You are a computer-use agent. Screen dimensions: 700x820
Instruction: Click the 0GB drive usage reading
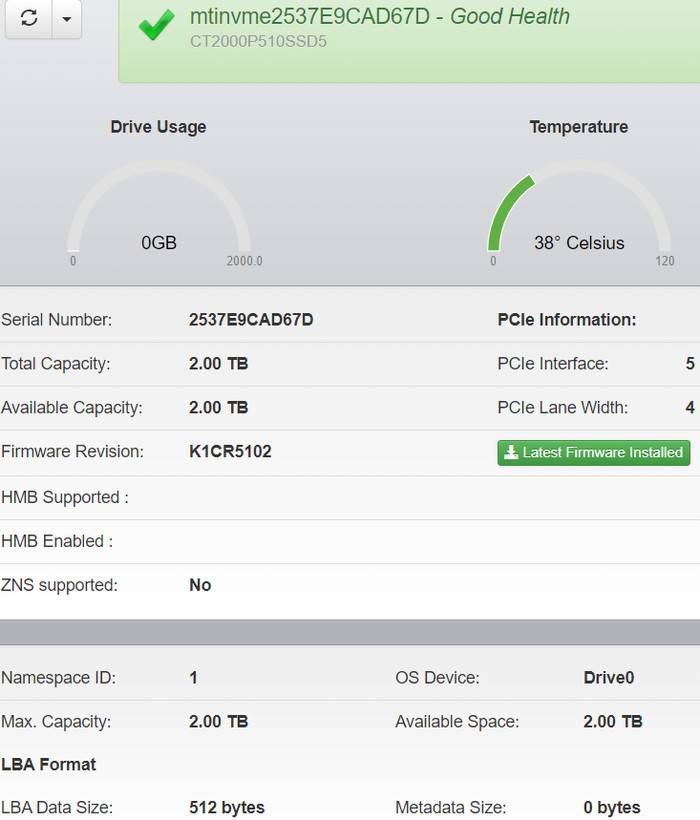pos(159,243)
